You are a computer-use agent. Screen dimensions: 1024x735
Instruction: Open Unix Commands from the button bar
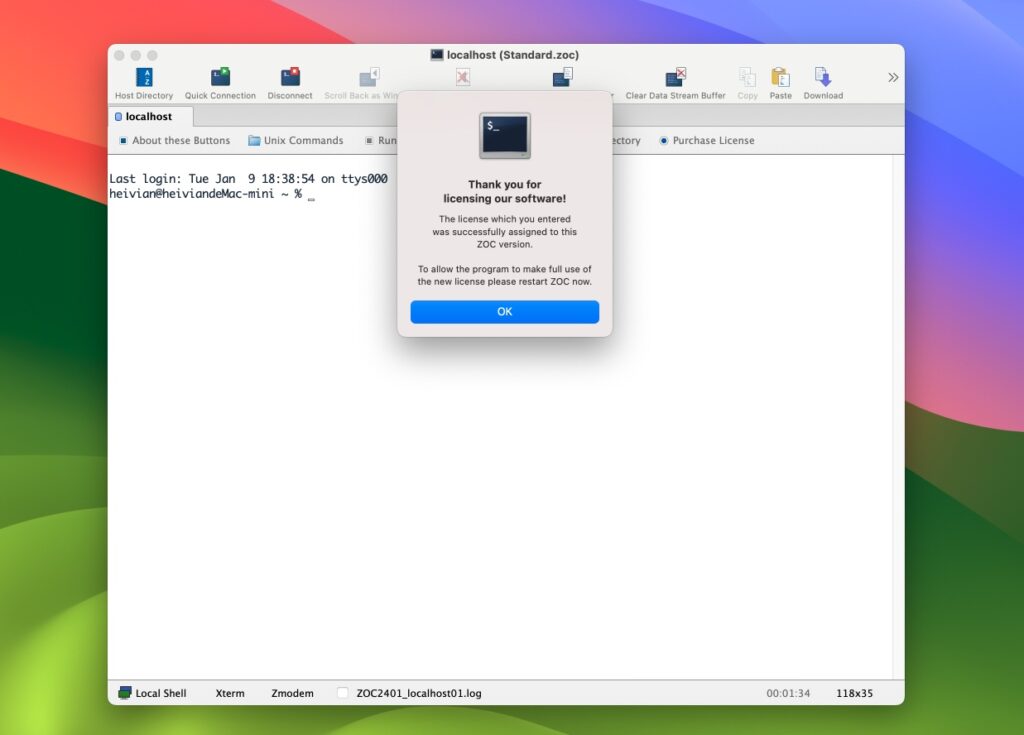(x=296, y=141)
